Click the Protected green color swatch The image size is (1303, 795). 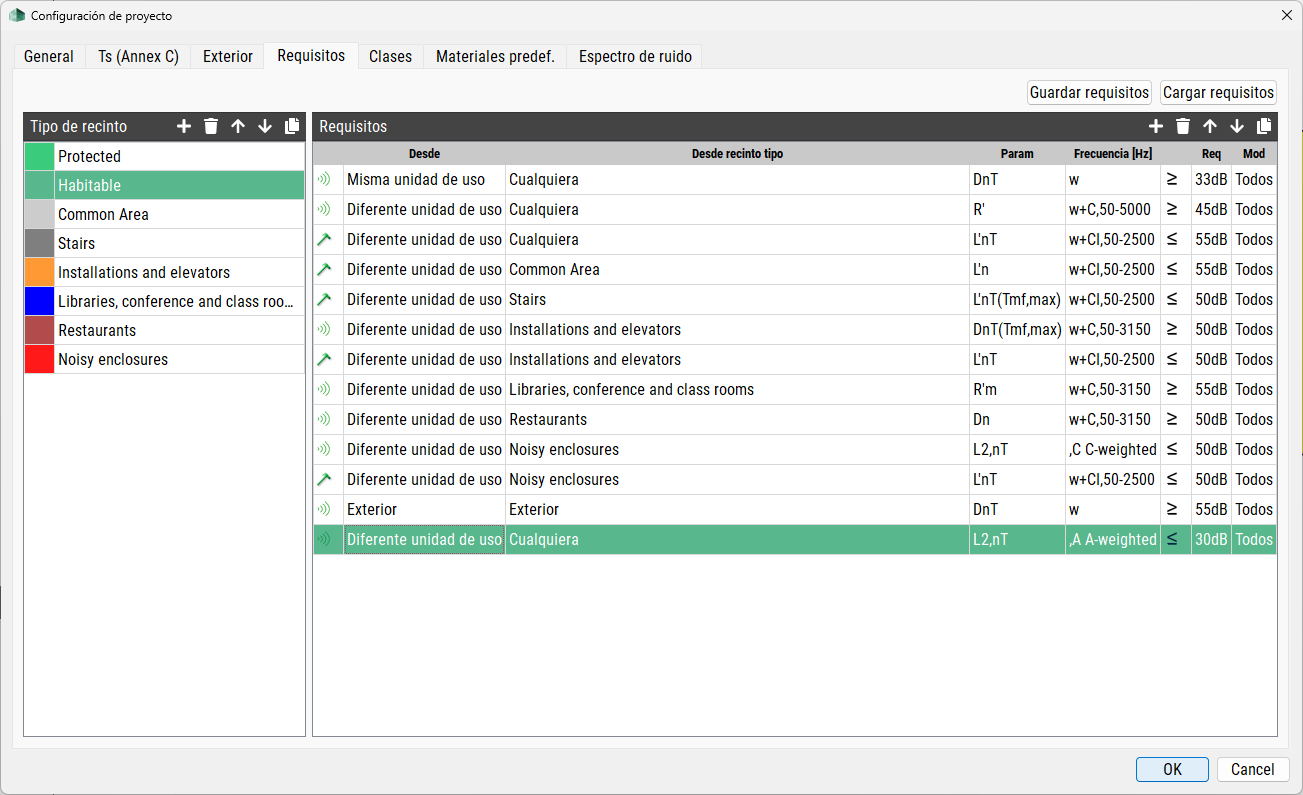(39, 156)
